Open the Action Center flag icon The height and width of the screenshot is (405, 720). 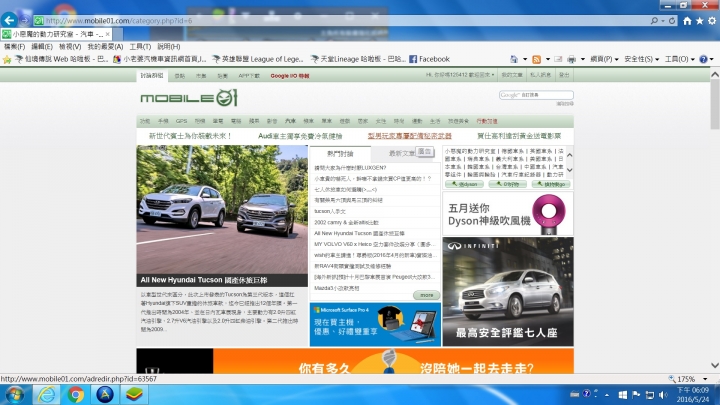tap(636, 395)
